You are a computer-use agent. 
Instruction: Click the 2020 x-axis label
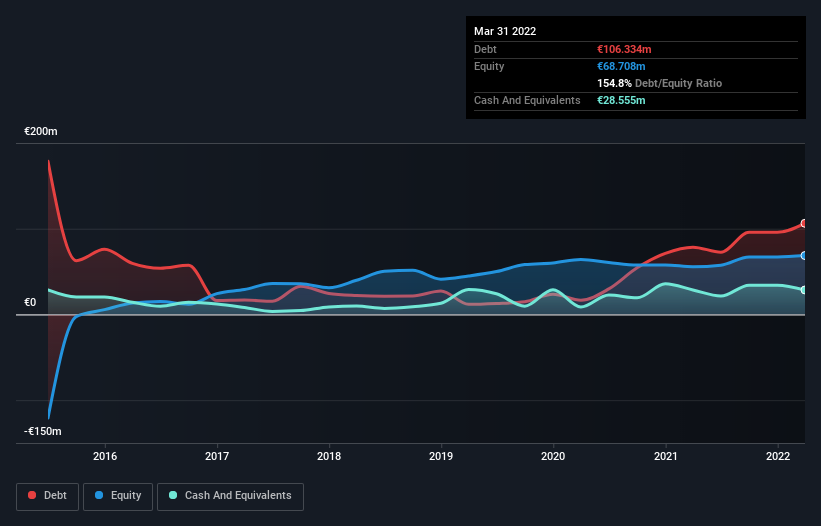[553, 456]
